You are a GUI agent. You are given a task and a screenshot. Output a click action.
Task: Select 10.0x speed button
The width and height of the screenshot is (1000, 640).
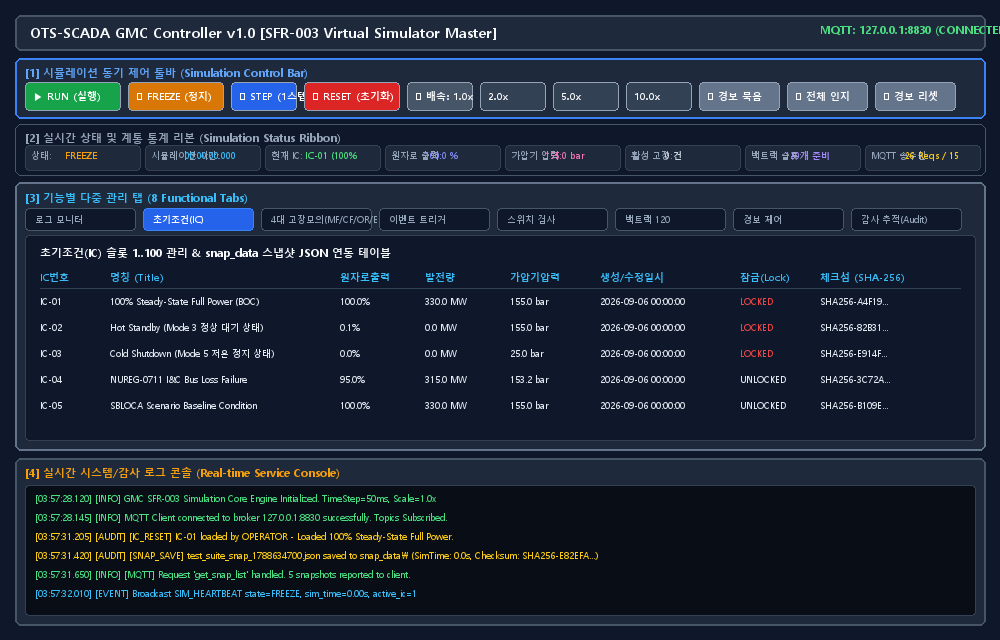[x=659, y=97]
